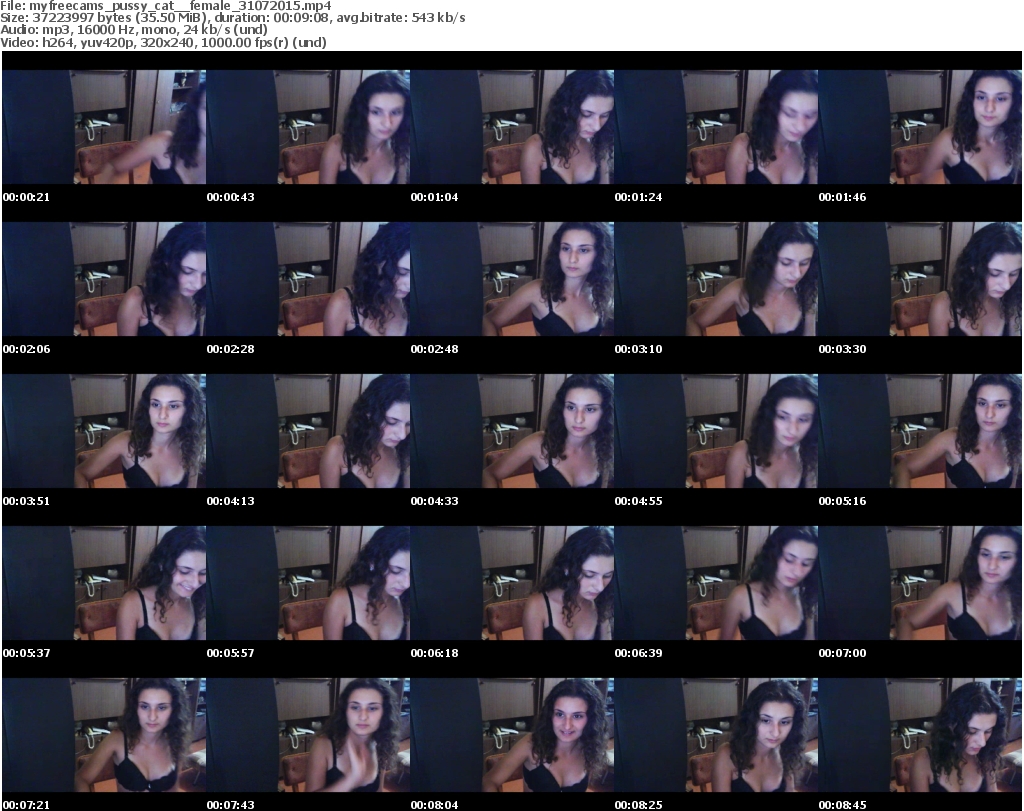Pick the thumbnail for 00:08:25

716,735
